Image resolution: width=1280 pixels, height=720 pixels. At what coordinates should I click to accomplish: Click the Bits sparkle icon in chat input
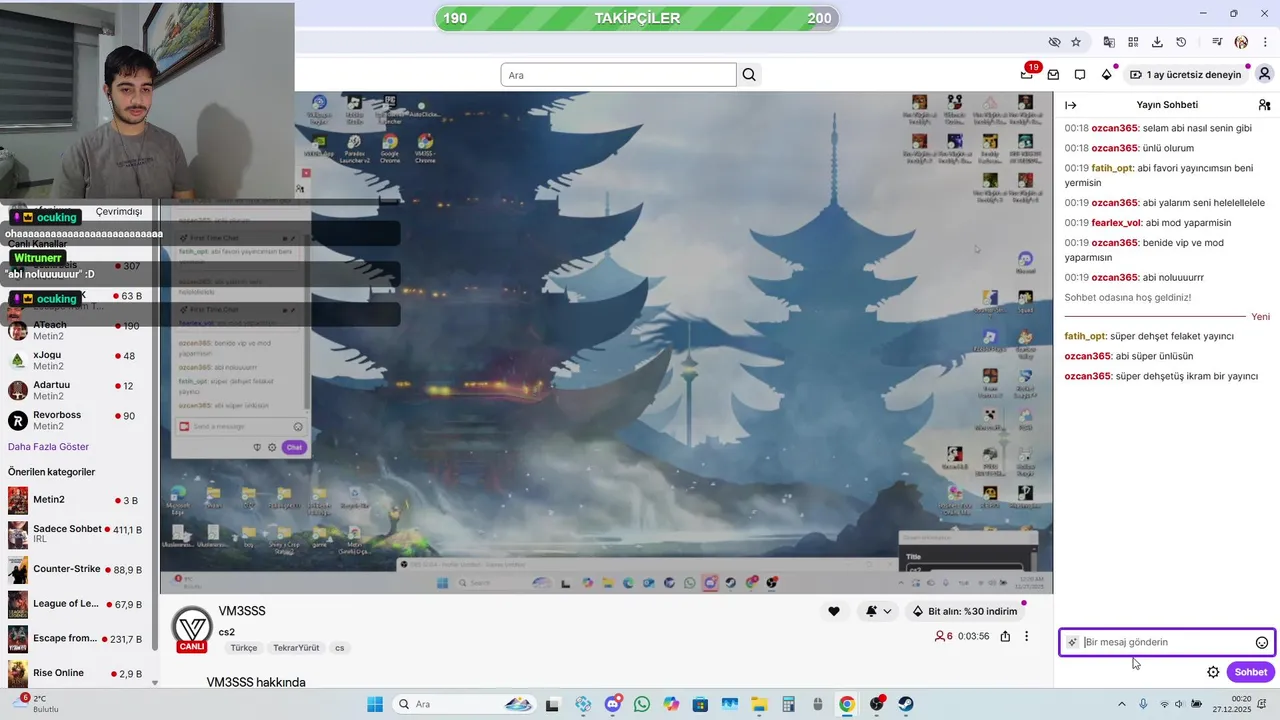[1072, 642]
